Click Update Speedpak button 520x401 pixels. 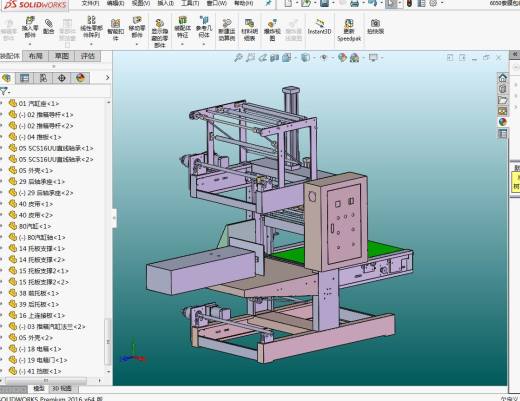(349, 30)
